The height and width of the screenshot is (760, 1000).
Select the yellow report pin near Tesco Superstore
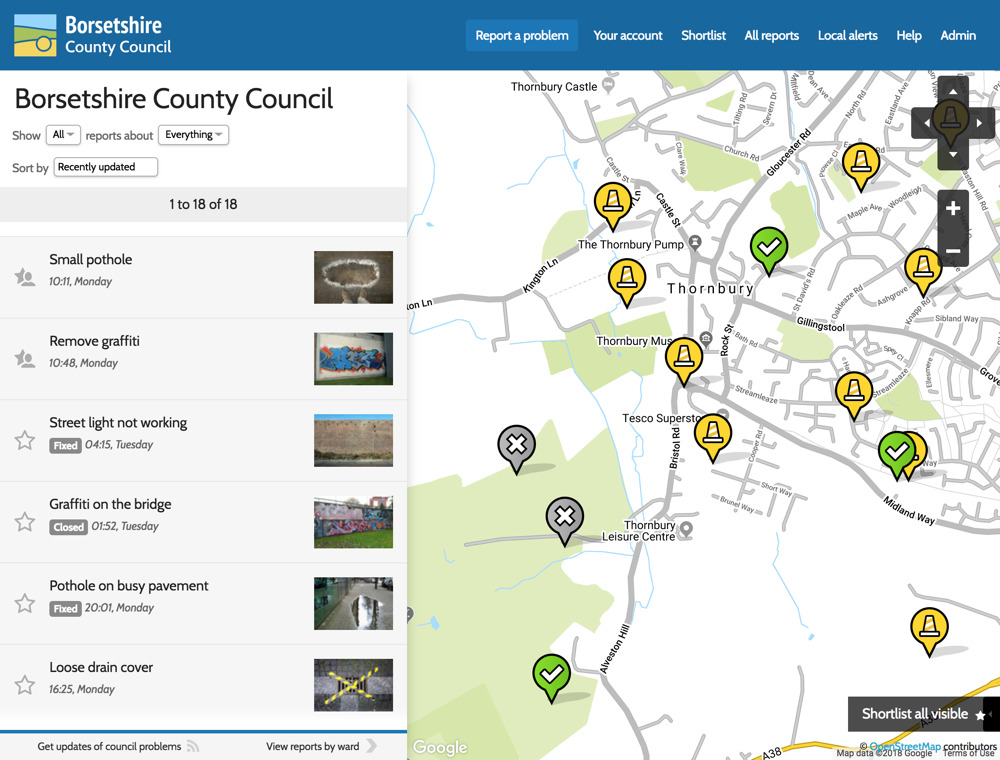pos(714,433)
